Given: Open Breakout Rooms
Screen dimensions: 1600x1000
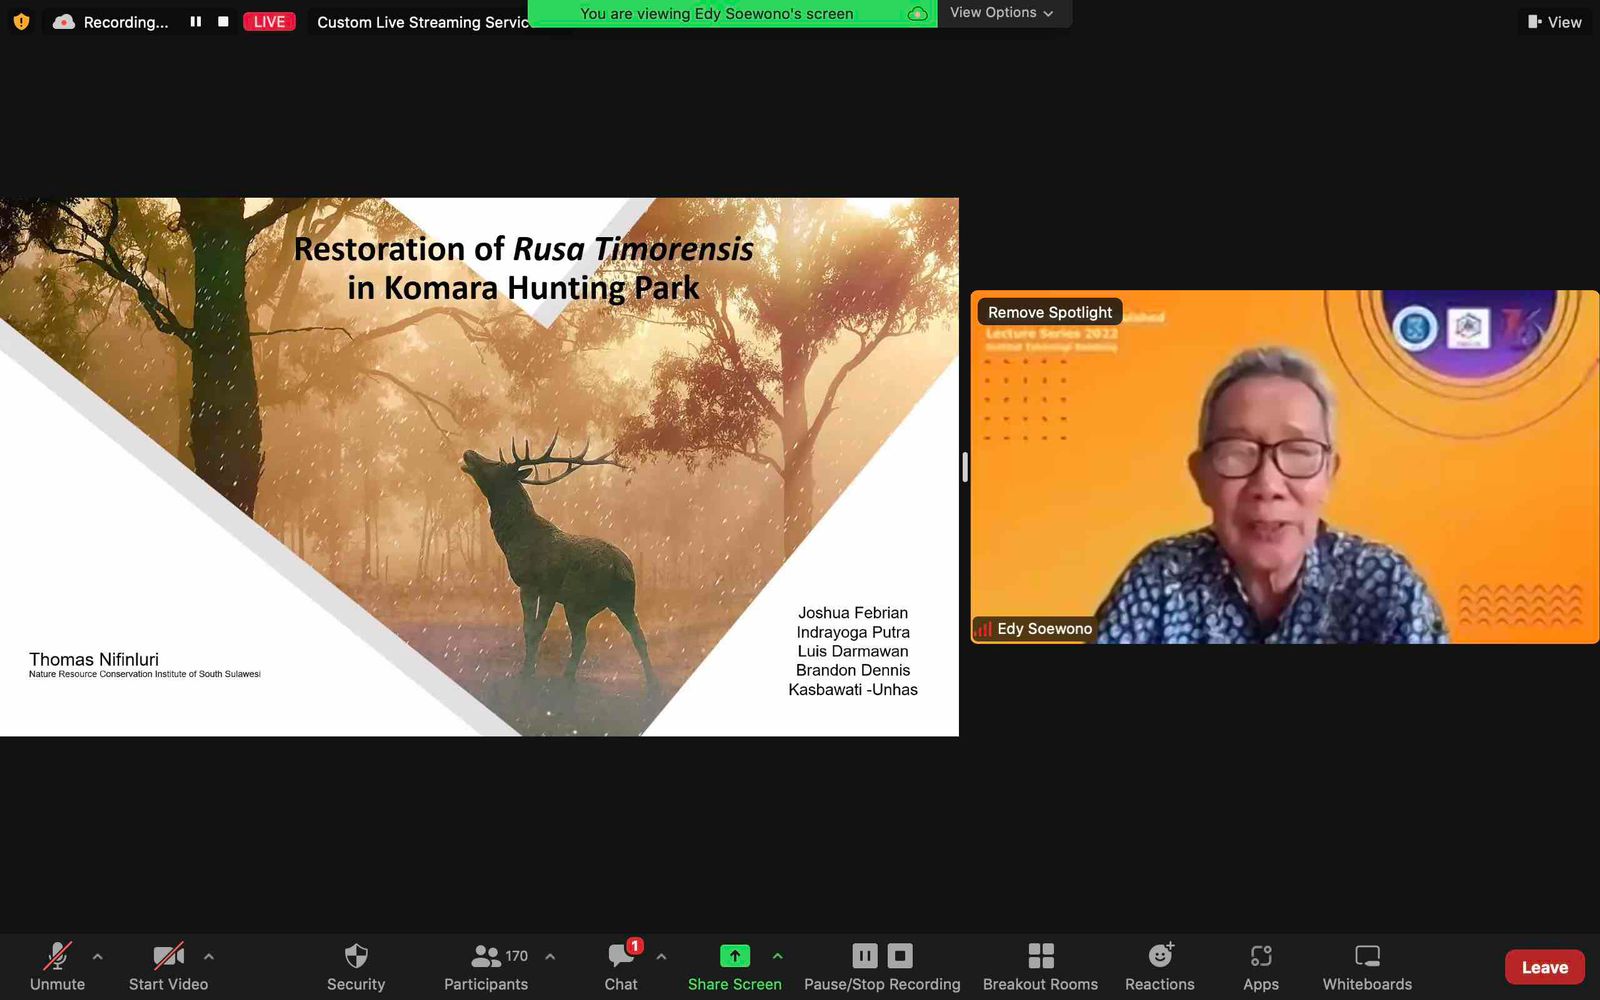Looking at the screenshot, I should click(x=1040, y=966).
